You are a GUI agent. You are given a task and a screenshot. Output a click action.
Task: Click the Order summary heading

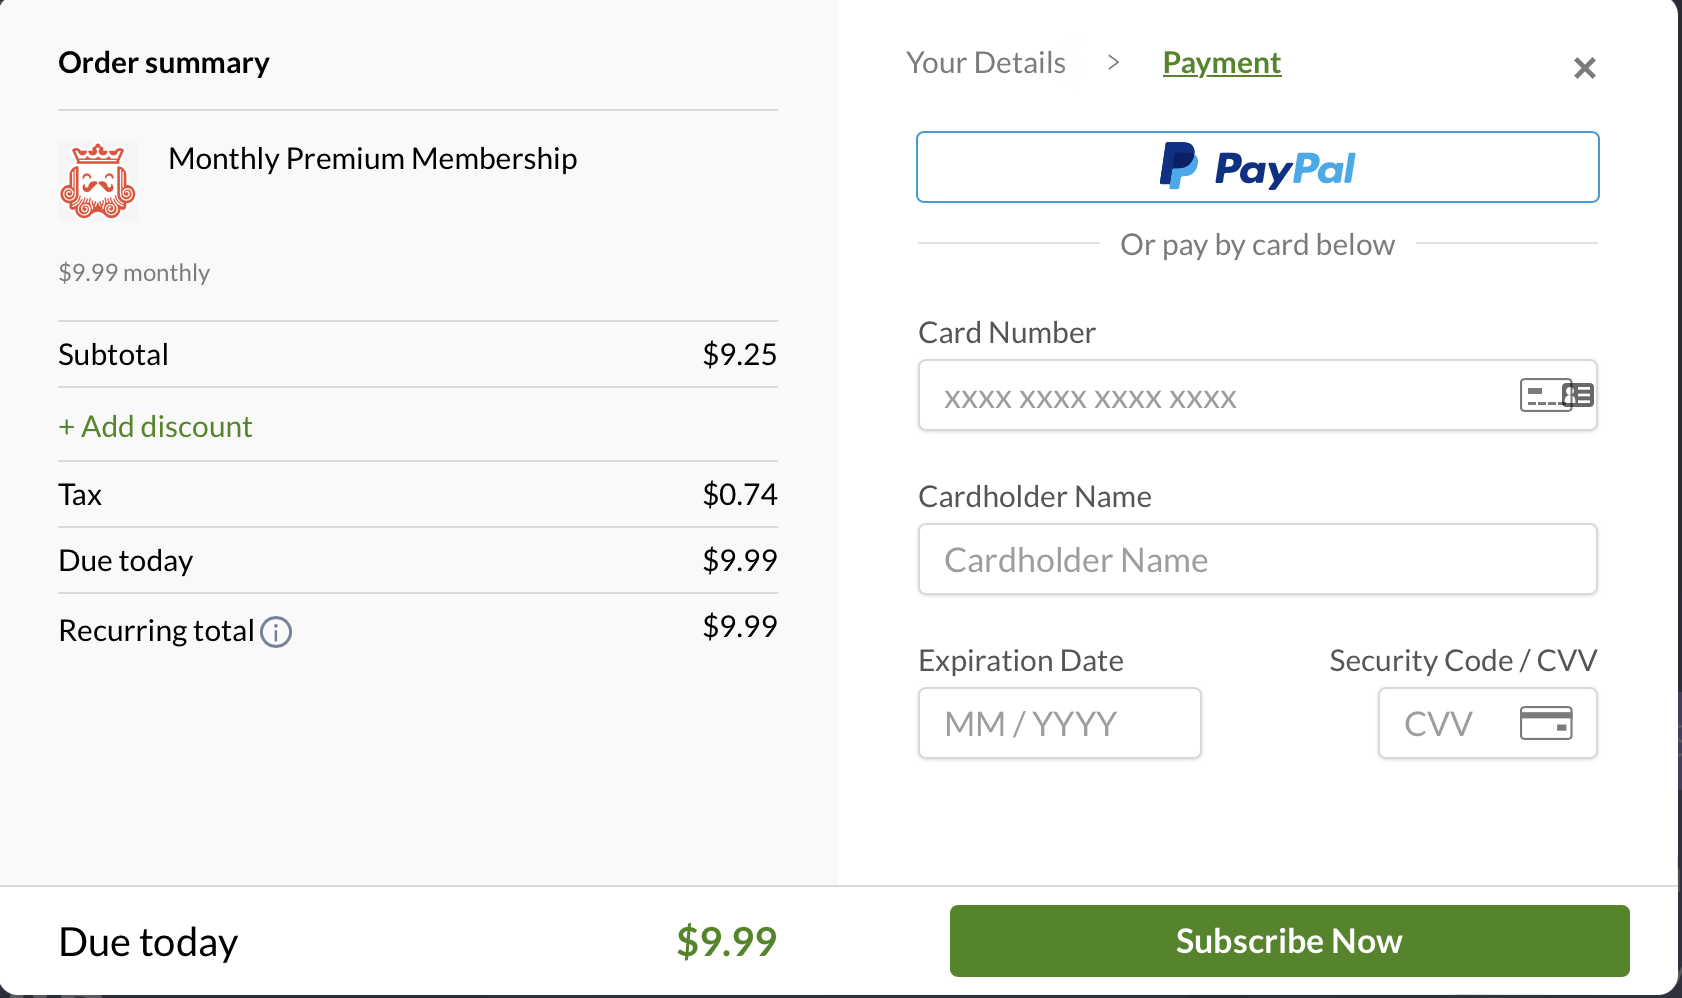[x=164, y=63]
